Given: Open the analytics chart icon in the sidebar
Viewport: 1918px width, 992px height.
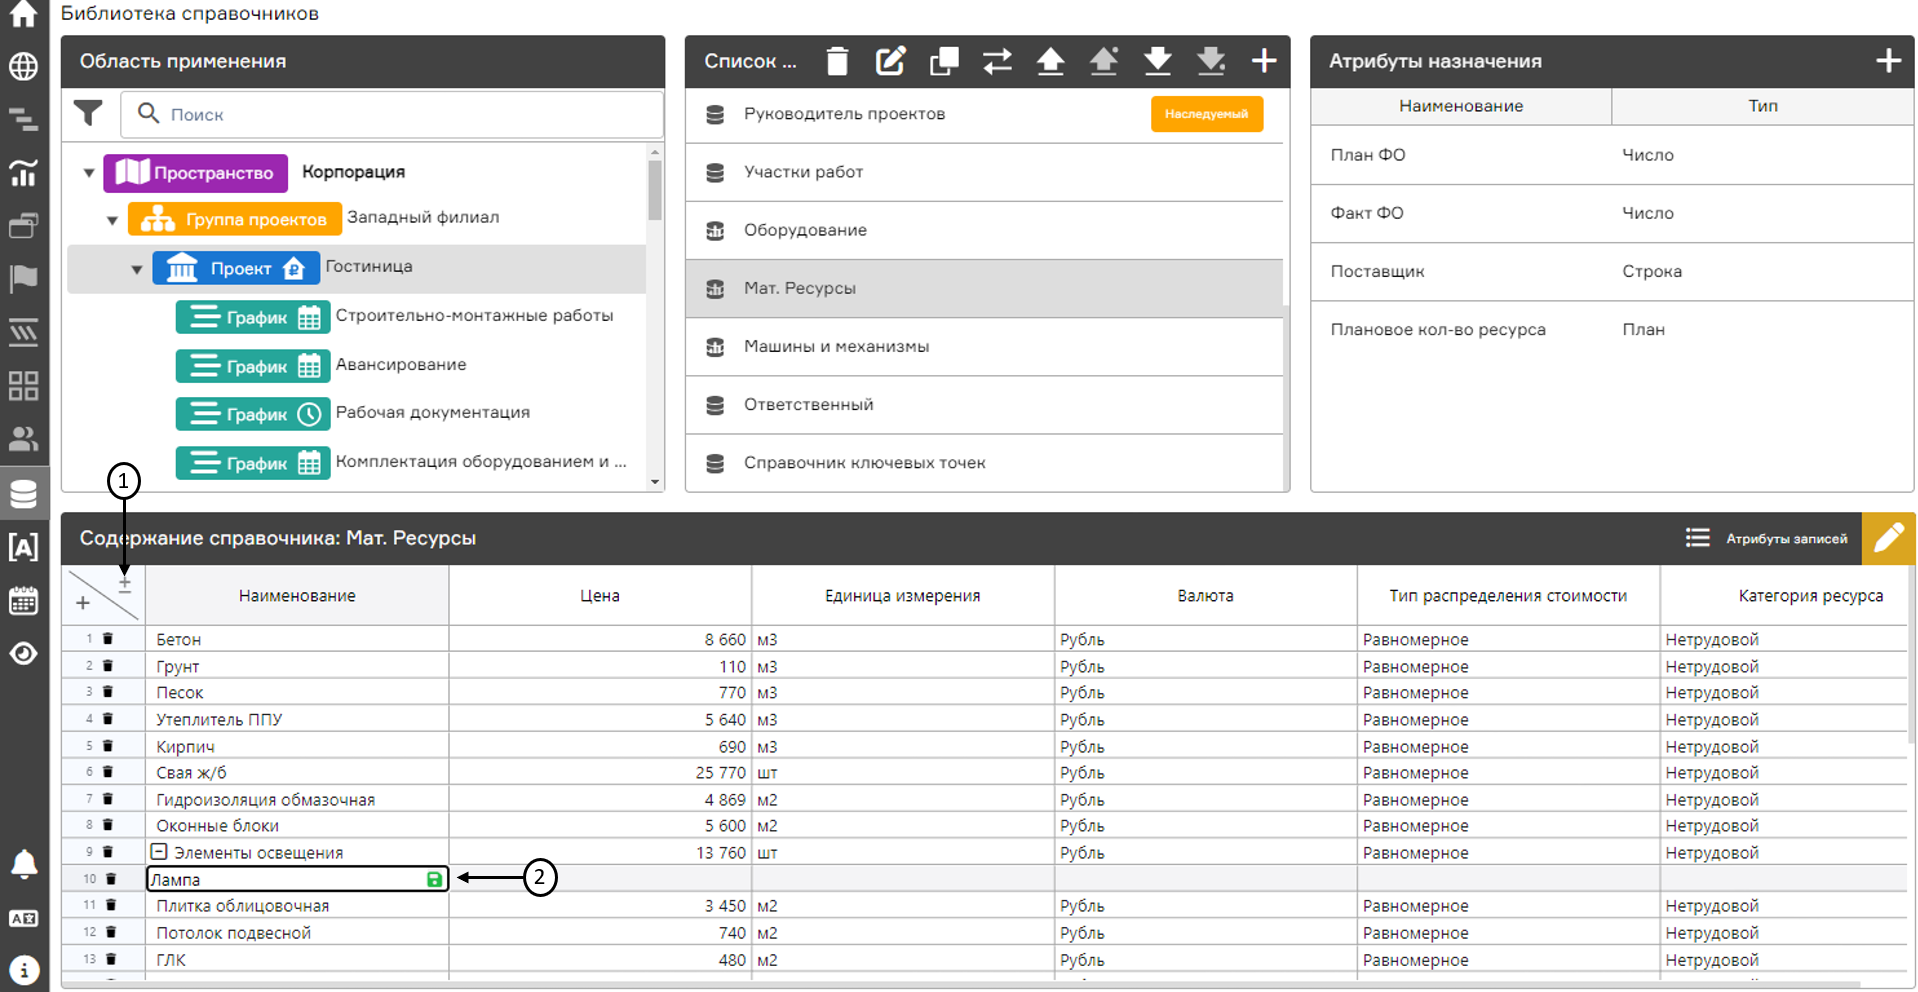Looking at the screenshot, I should pos(23,173).
